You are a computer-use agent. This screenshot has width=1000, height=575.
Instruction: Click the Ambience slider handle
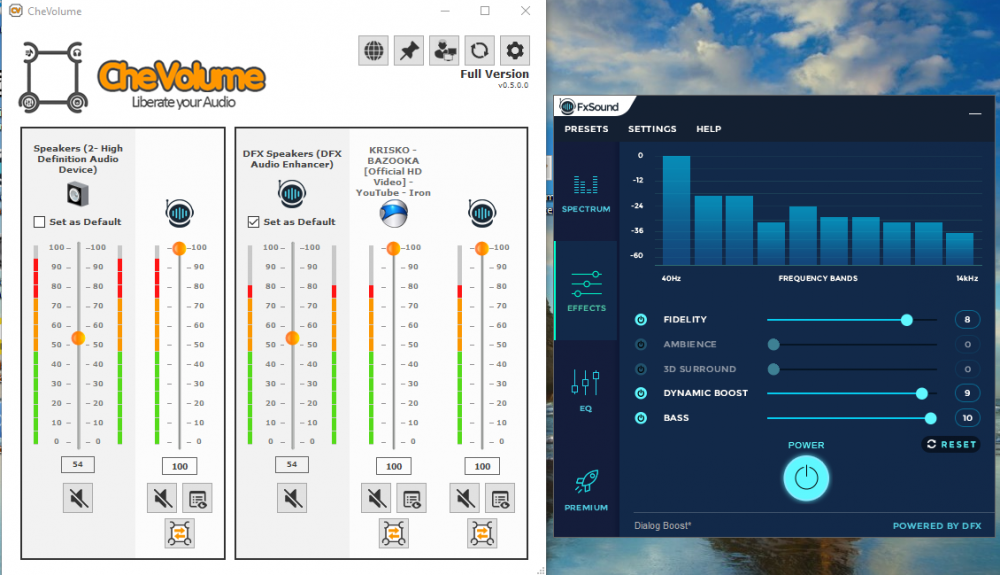coord(774,345)
